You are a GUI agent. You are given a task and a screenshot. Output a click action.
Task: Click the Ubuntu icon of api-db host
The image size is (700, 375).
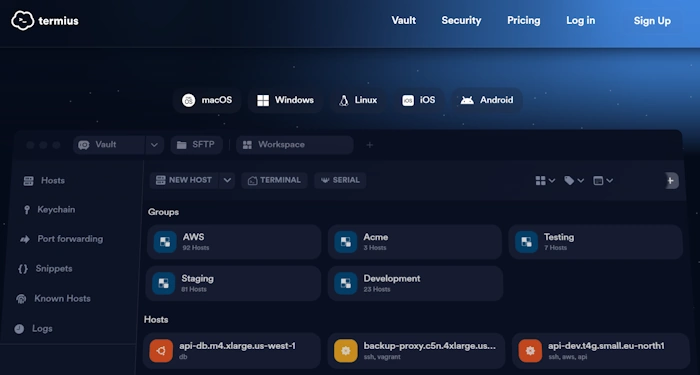(161, 351)
